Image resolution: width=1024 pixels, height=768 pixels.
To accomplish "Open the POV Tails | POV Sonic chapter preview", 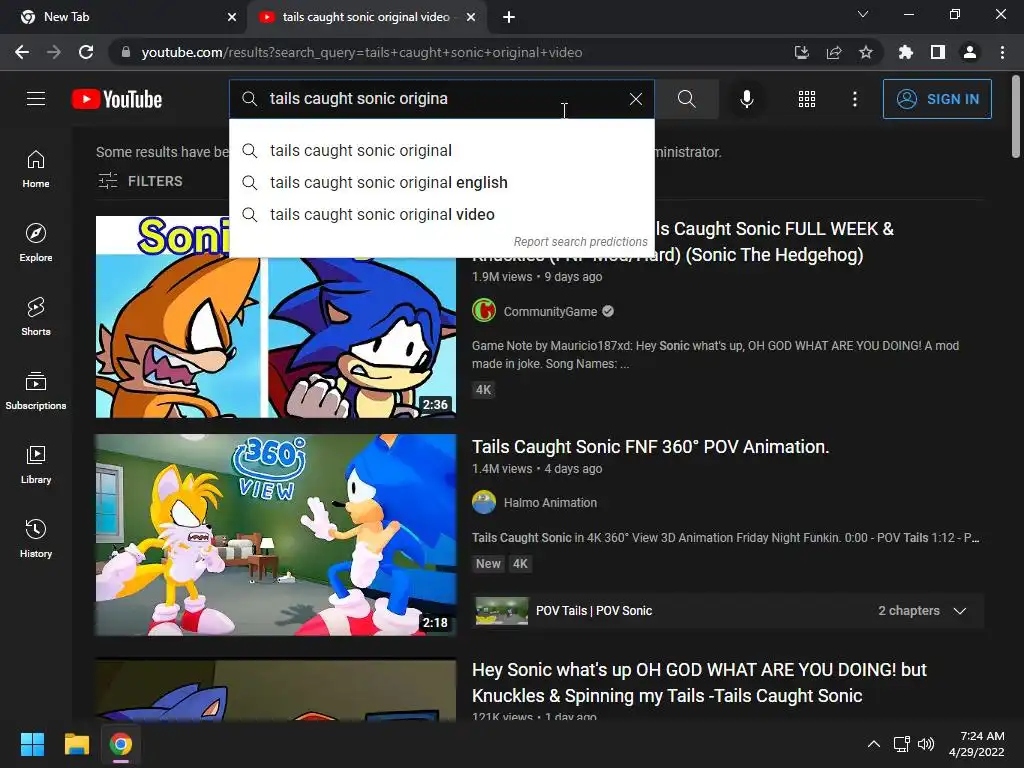I will pyautogui.click(x=502, y=611).
